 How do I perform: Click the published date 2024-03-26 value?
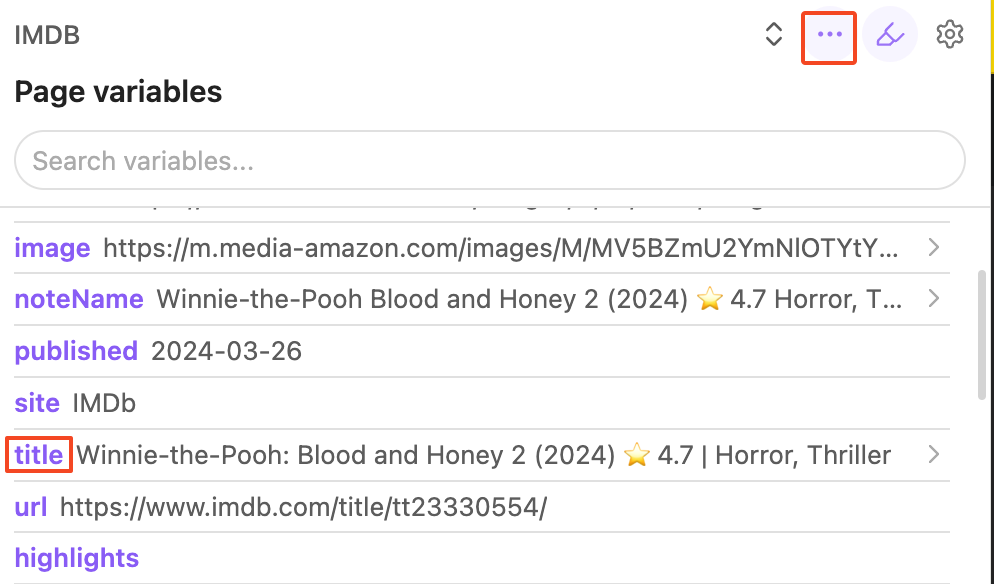[x=226, y=351]
